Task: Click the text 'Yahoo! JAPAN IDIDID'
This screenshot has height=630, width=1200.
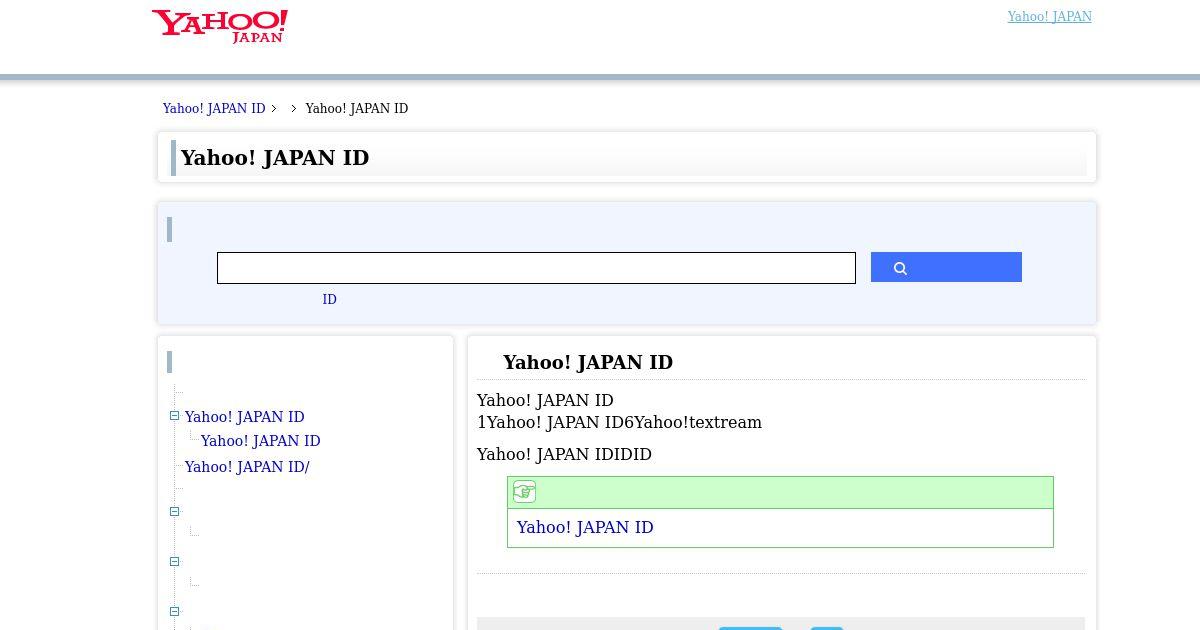Action: pyautogui.click(x=564, y=455)
